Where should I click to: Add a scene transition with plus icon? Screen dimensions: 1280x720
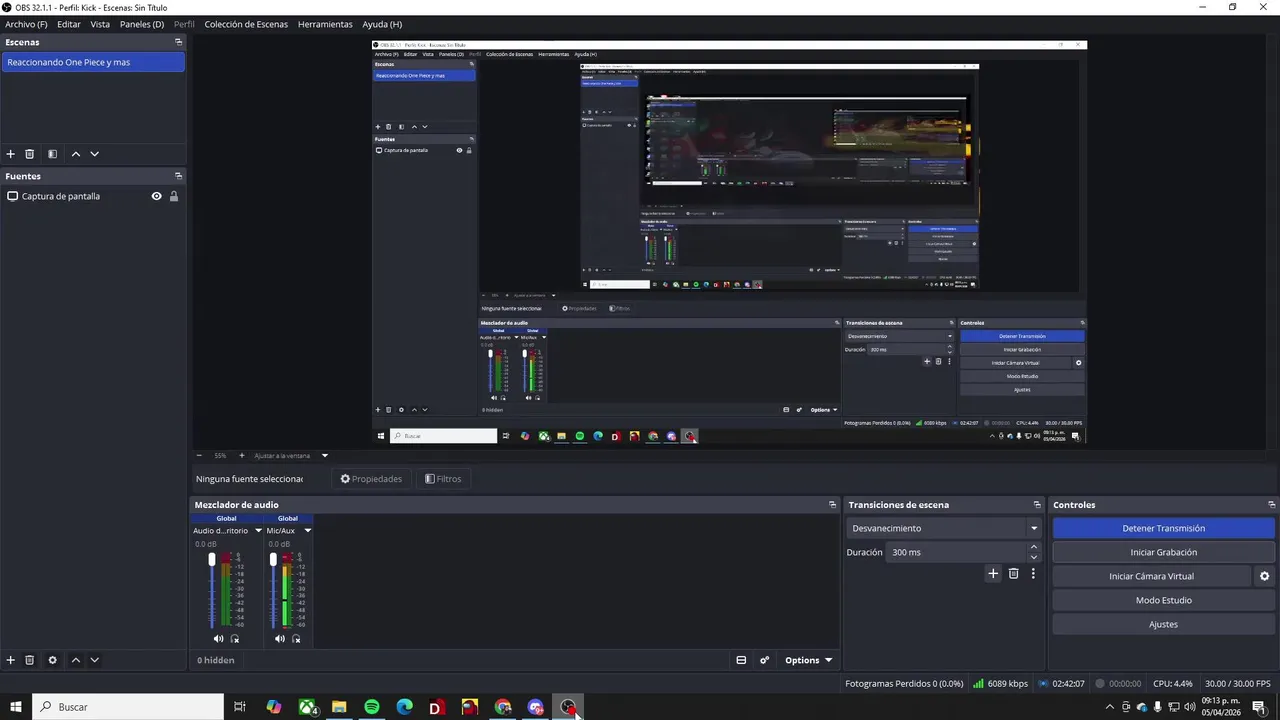click(x=993, y=574)
